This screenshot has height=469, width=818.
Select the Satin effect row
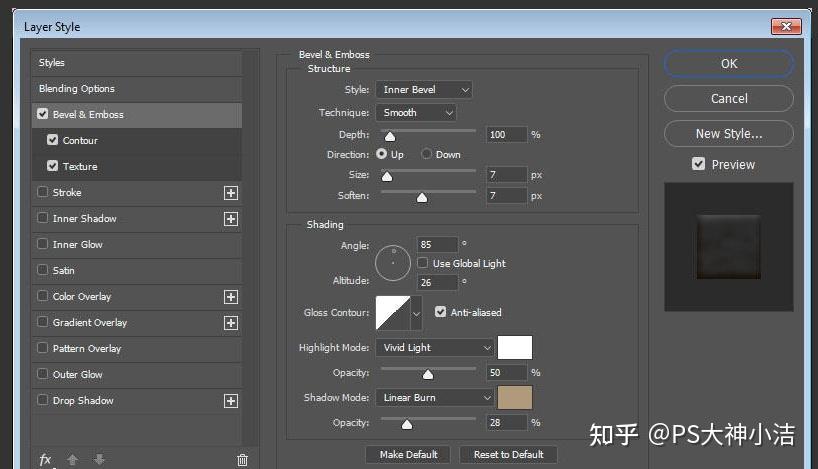(x=137, y=271)
